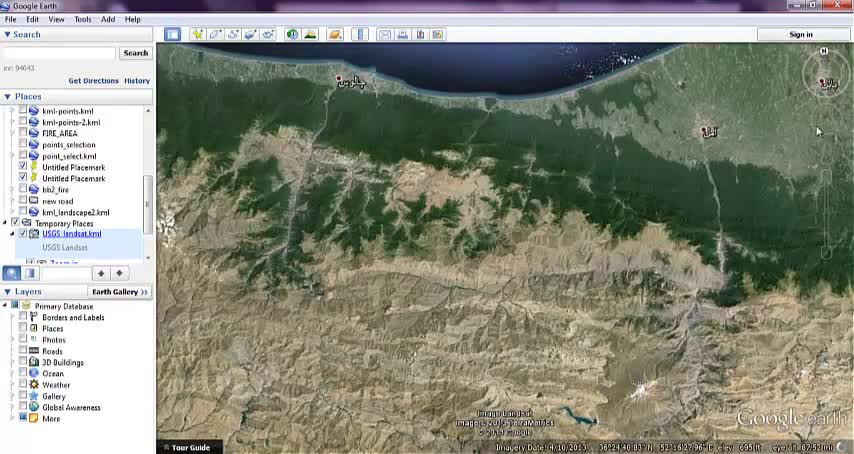Show historical imagery clock icon
854x454 pixels.
click(292, 34)
